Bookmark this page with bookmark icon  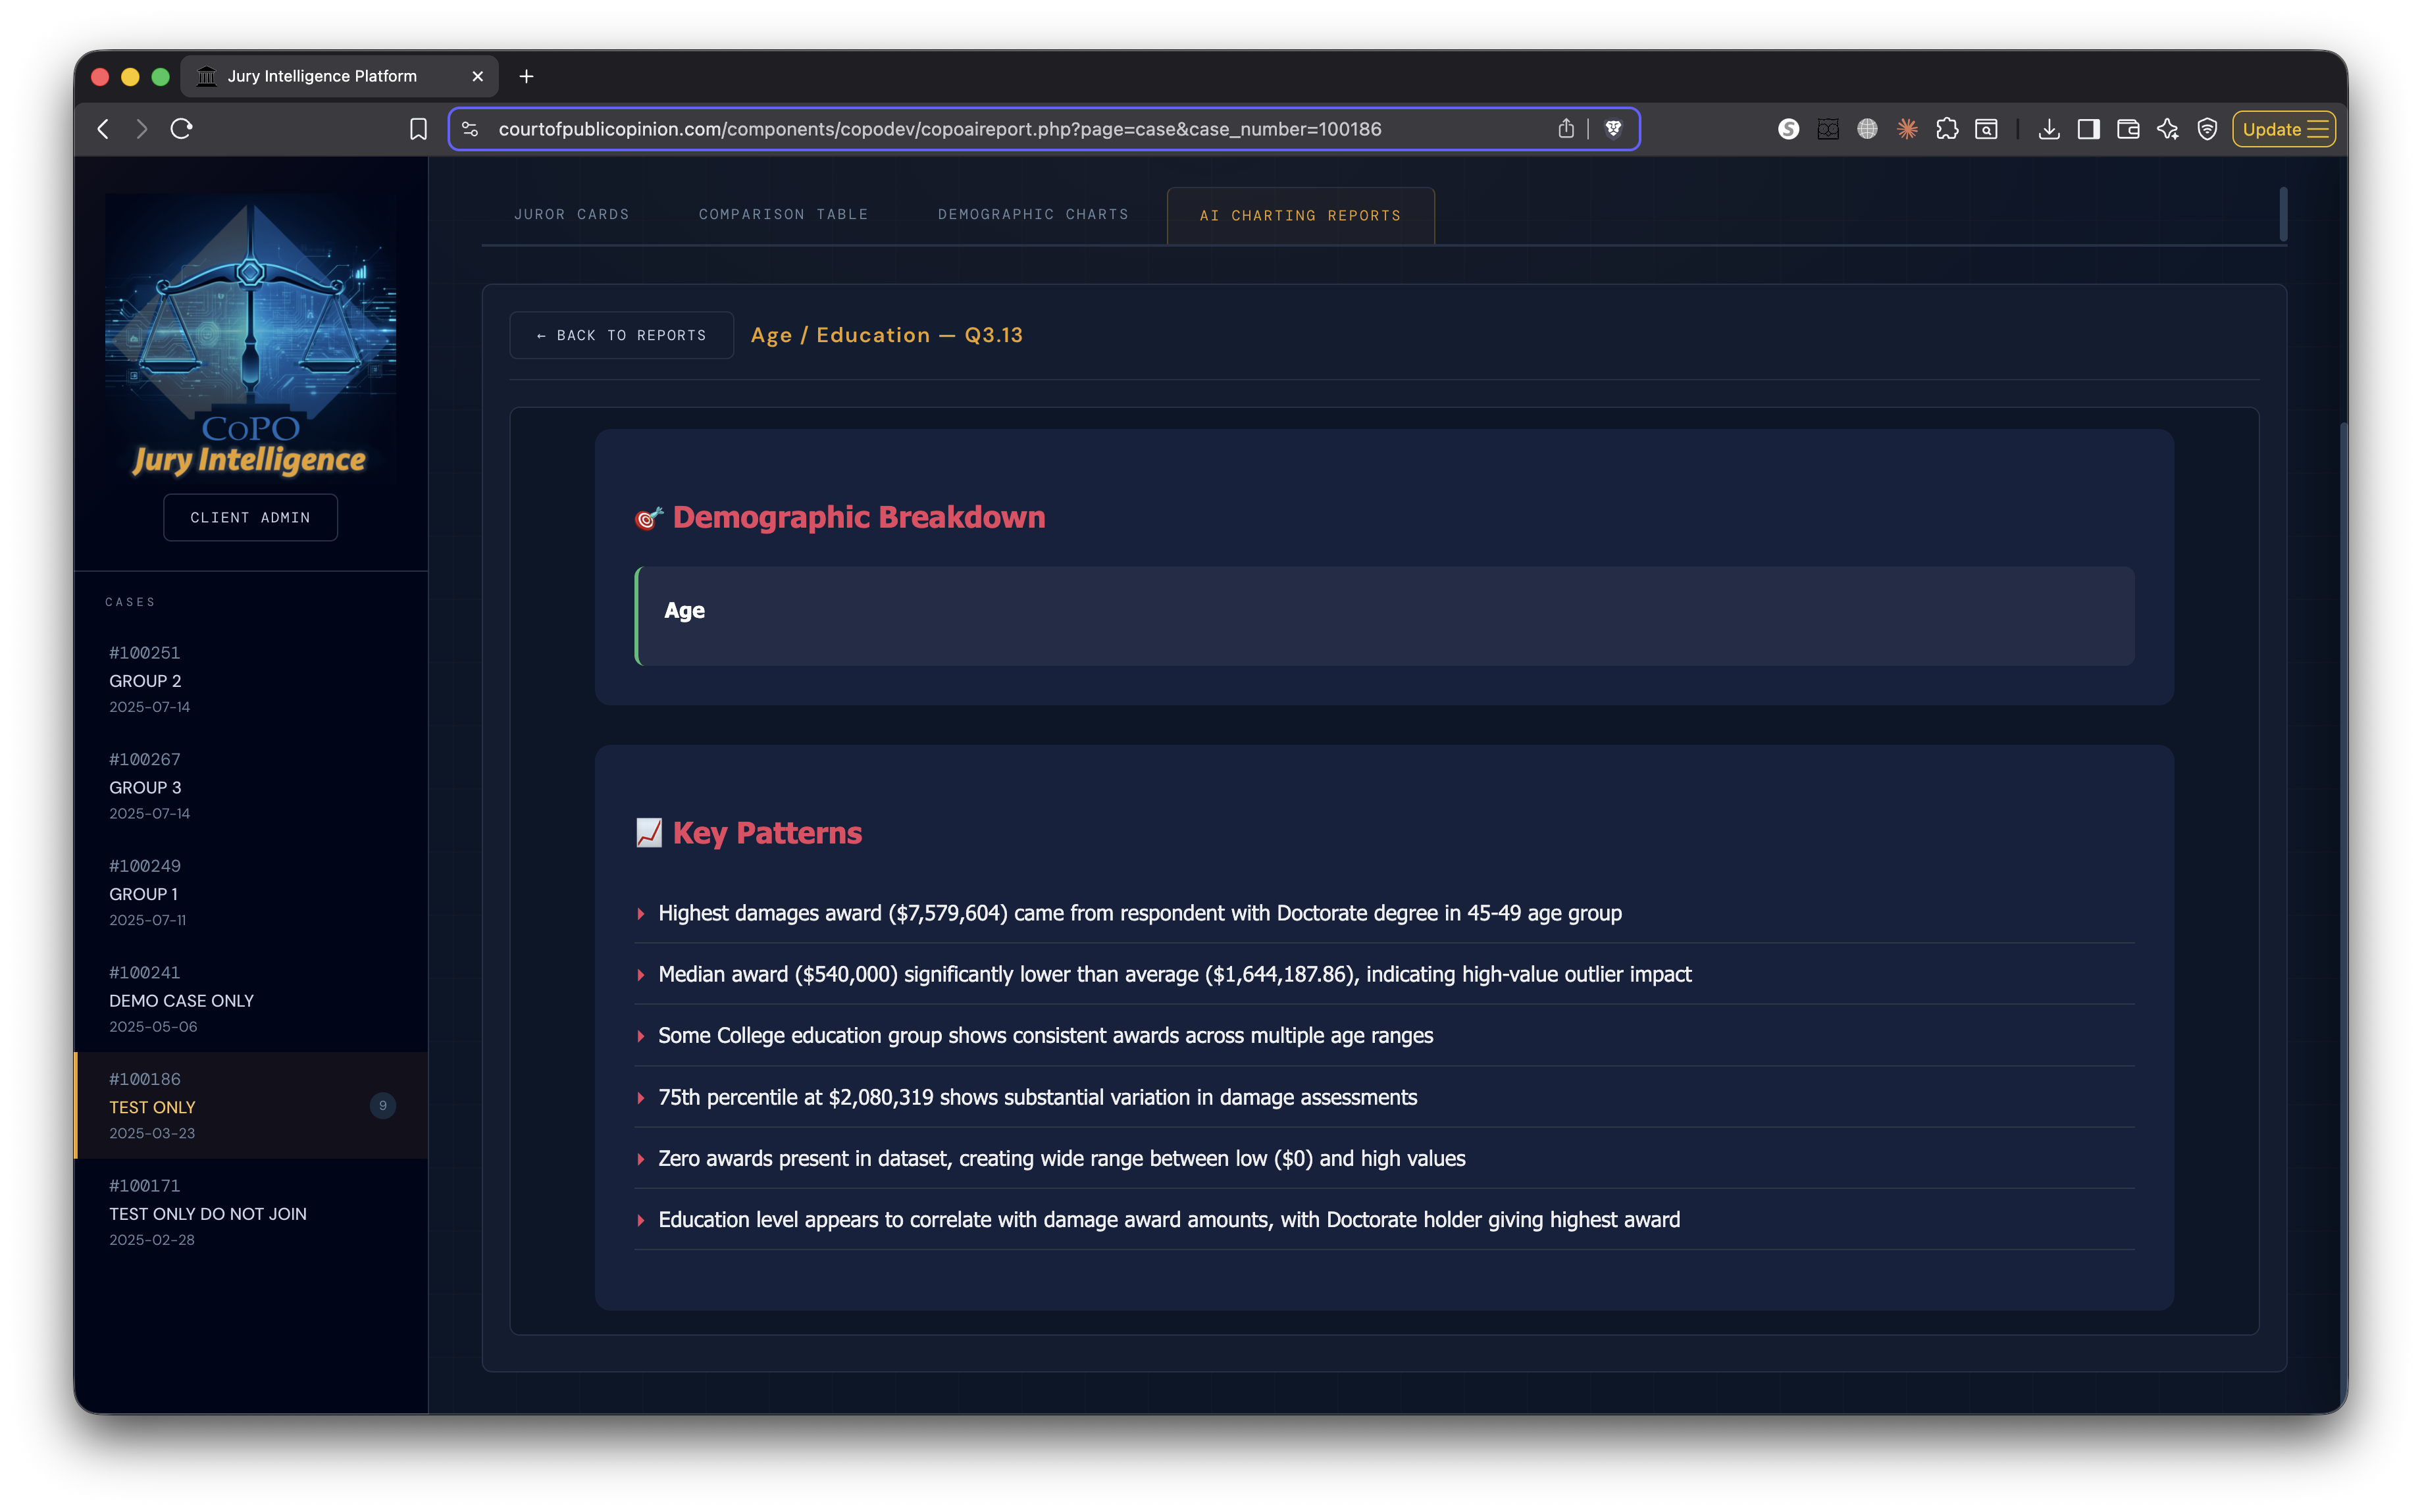418,129
